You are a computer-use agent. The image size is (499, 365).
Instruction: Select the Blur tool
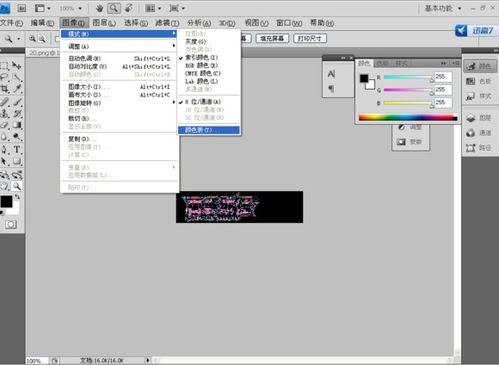pyautogui.click(x=5, y=137)
